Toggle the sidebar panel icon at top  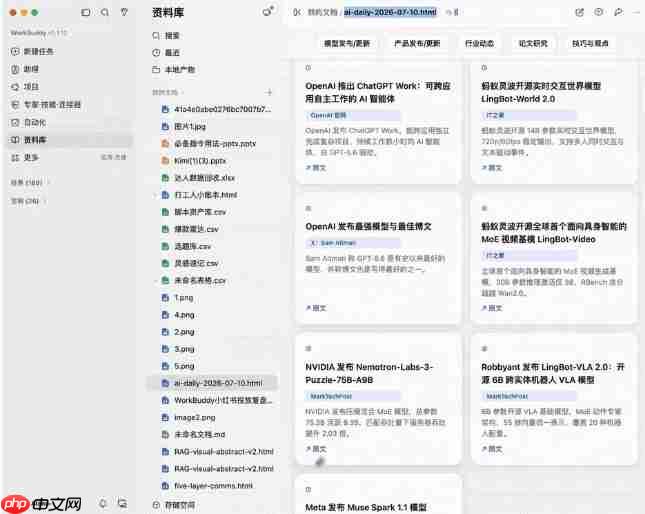pyautogui.click(x=86, y=12)
